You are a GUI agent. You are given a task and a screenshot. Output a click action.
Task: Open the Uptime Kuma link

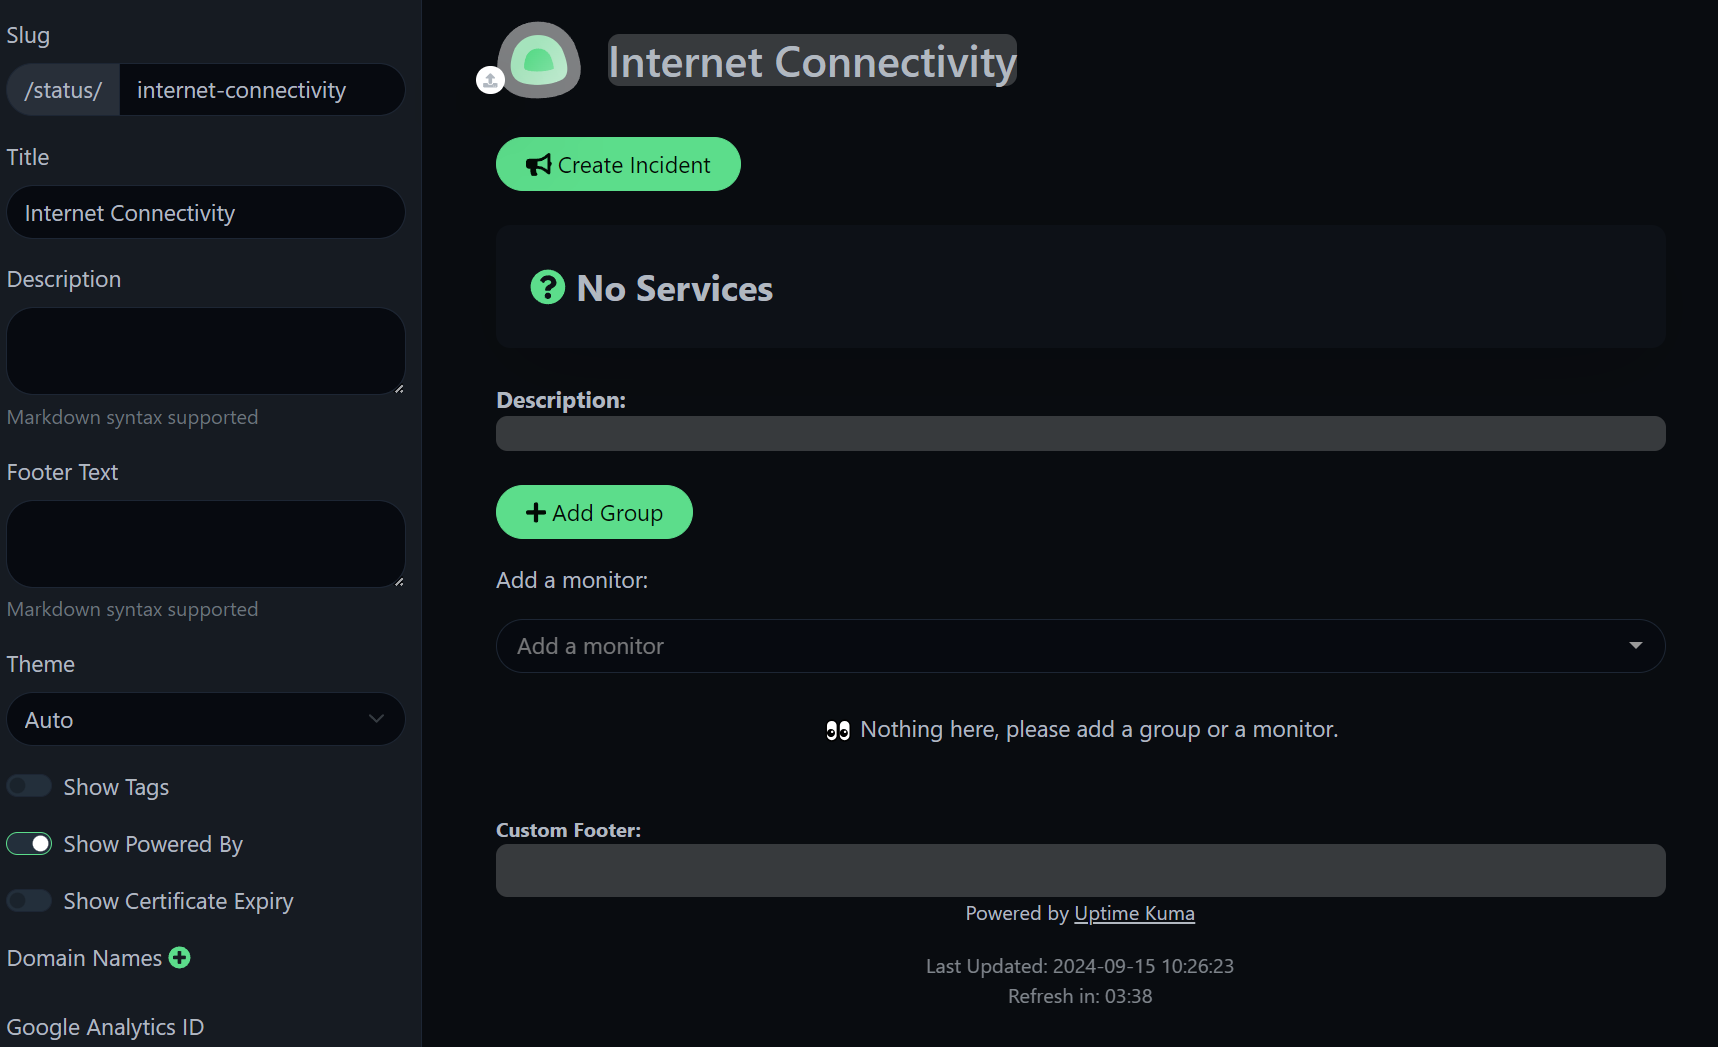pos(1134,913)
